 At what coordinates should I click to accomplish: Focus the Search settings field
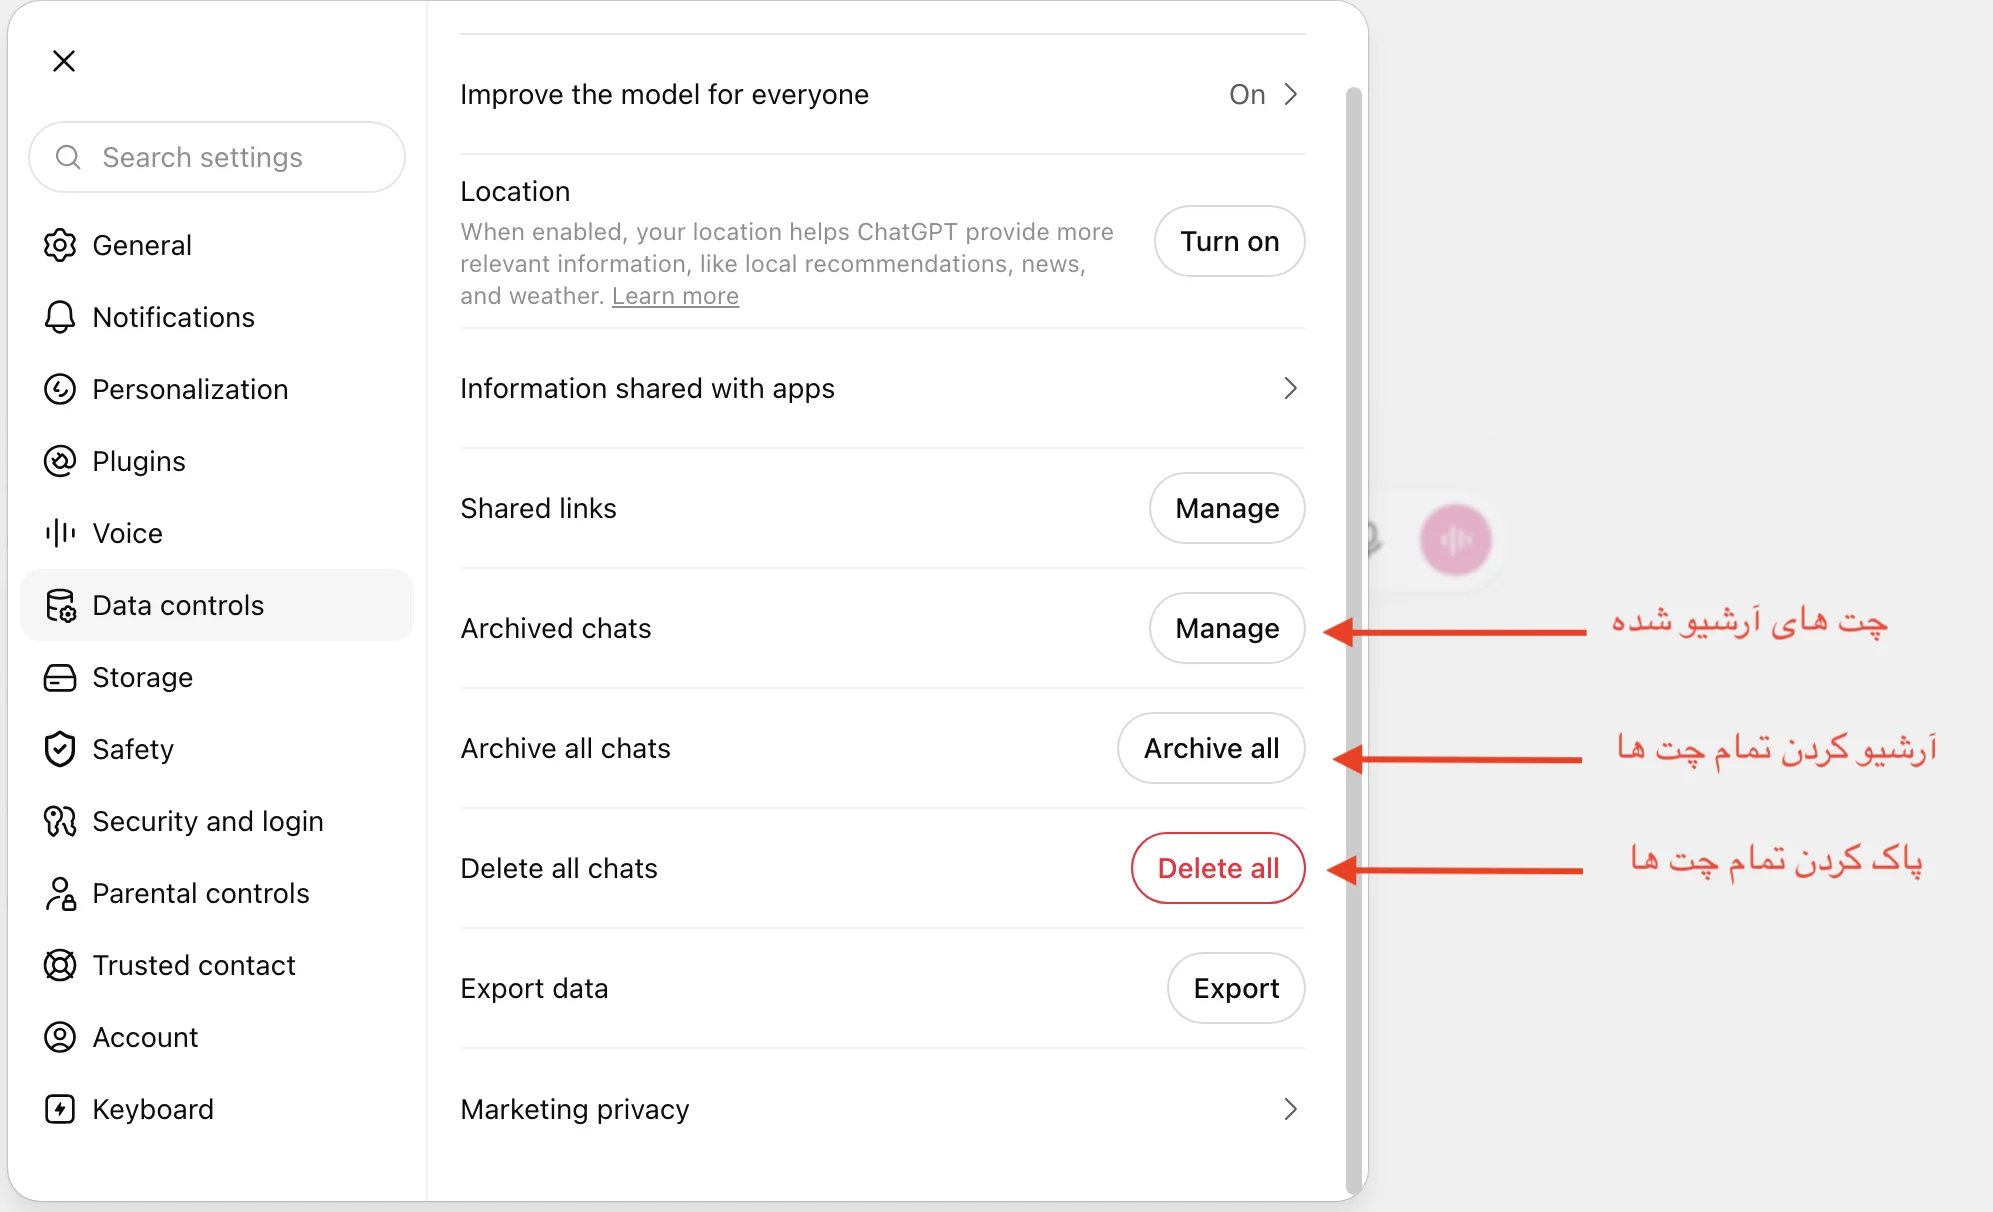coord(217,157)
